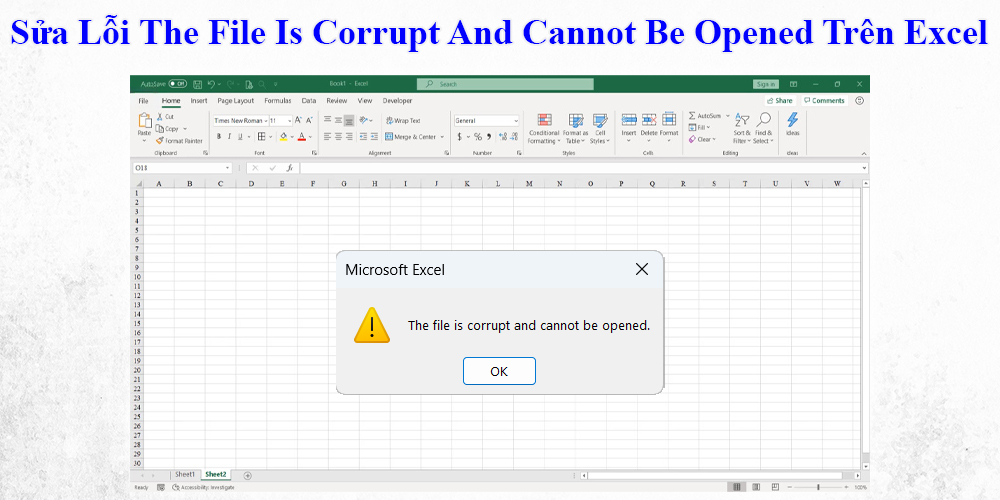The width and height of the screenshot is (1000, 500).
Task: Click OK in the corrupt file dialog
Action: (x=499, y=371)
